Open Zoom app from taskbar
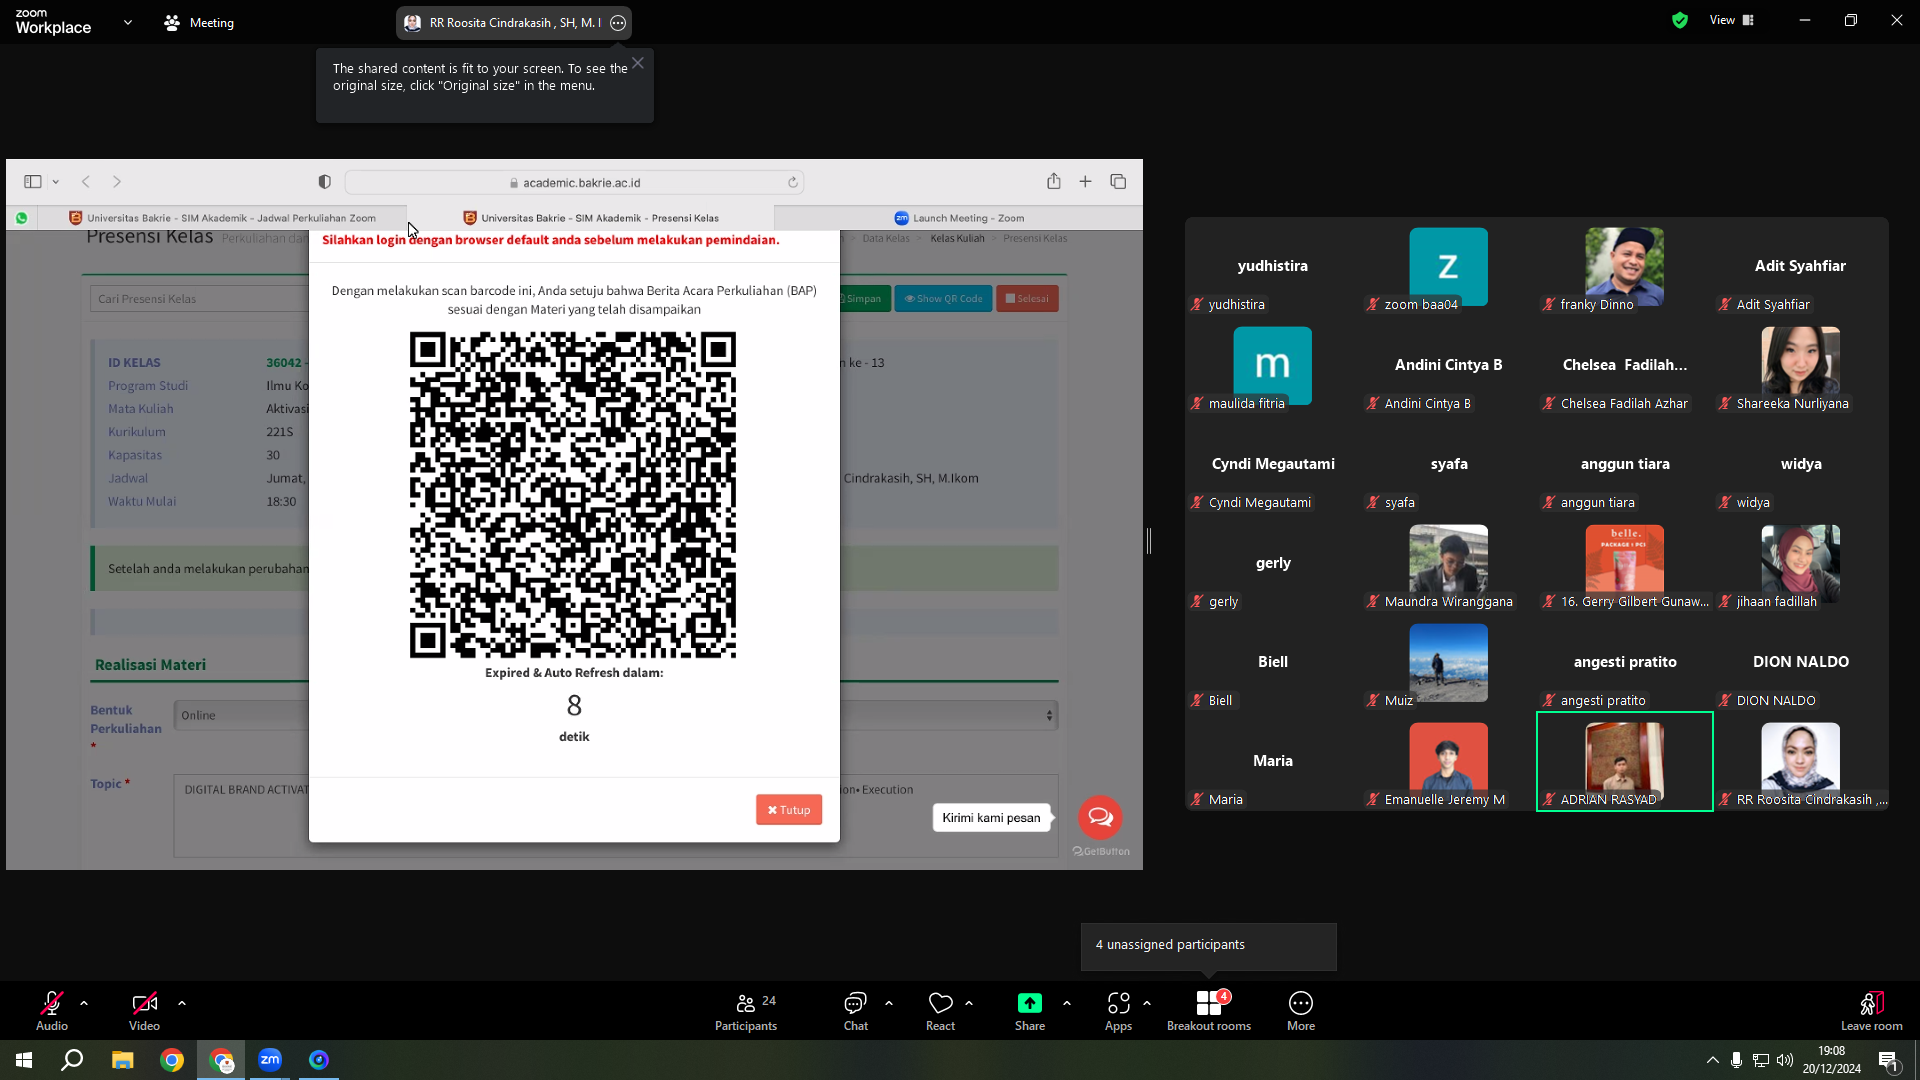This screenshot has width=1920, height=1080. pyautogui.click(x=270, y=1060)
